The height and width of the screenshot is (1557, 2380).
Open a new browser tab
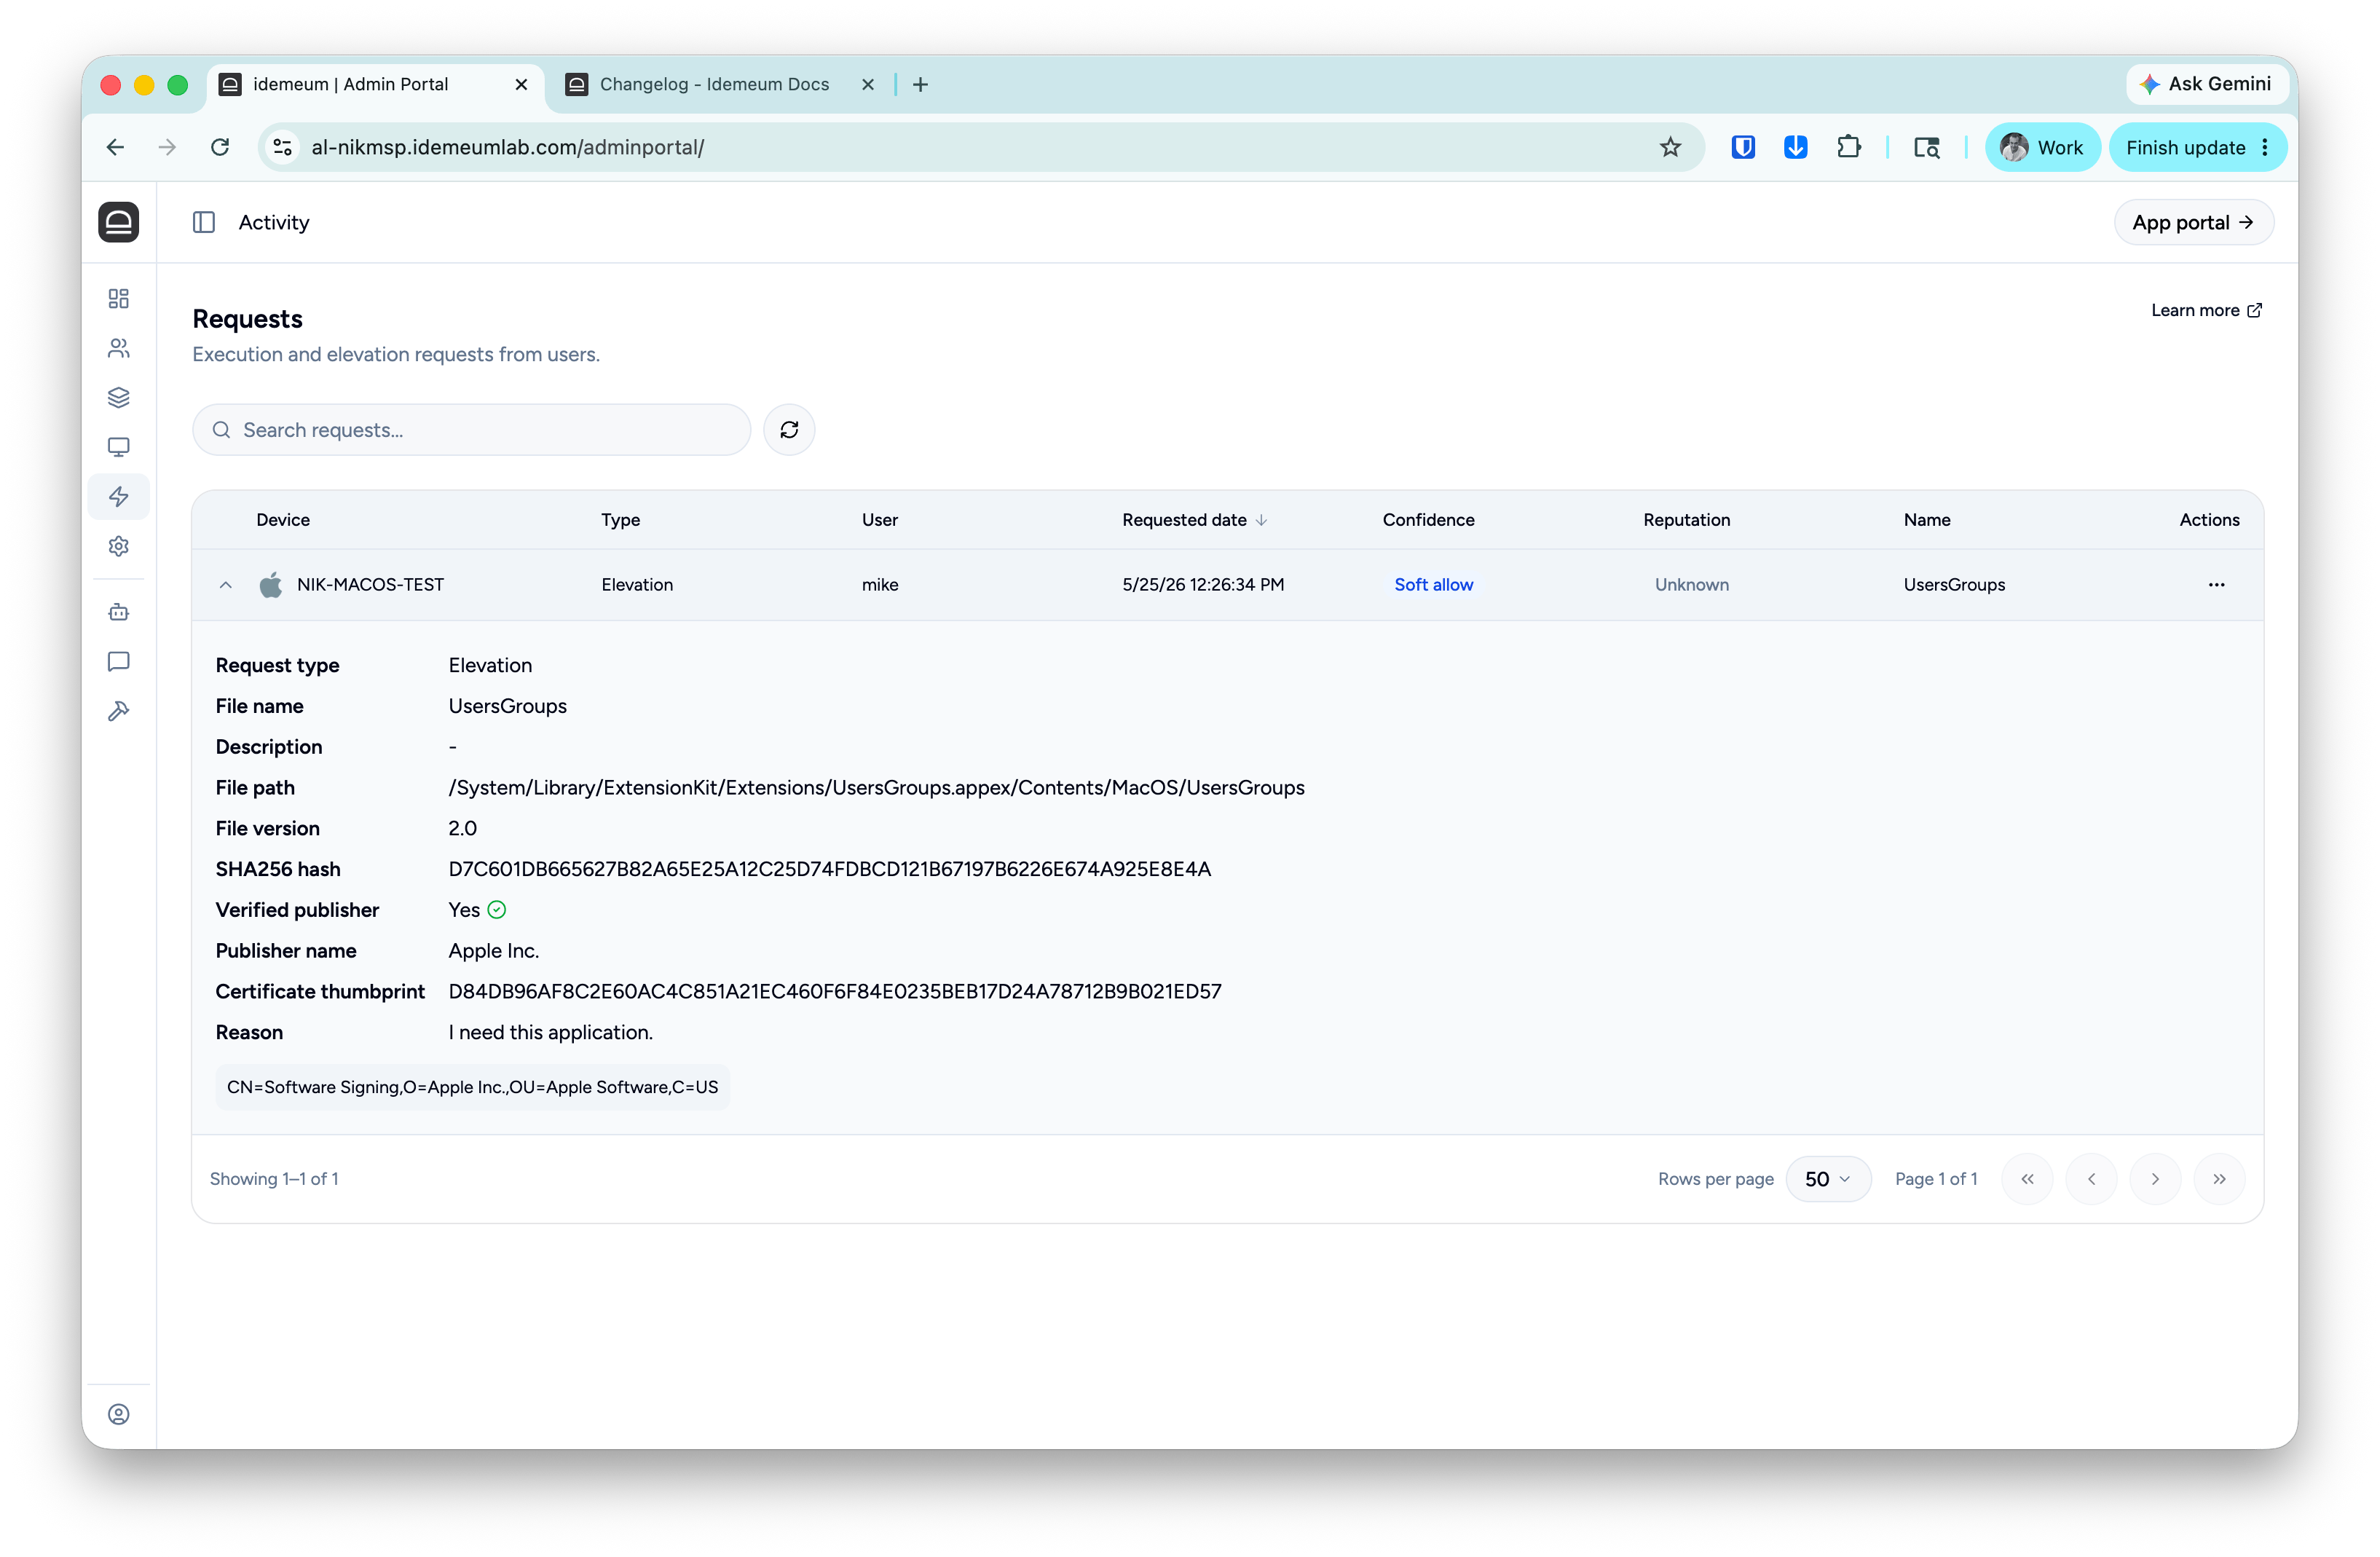920,84
